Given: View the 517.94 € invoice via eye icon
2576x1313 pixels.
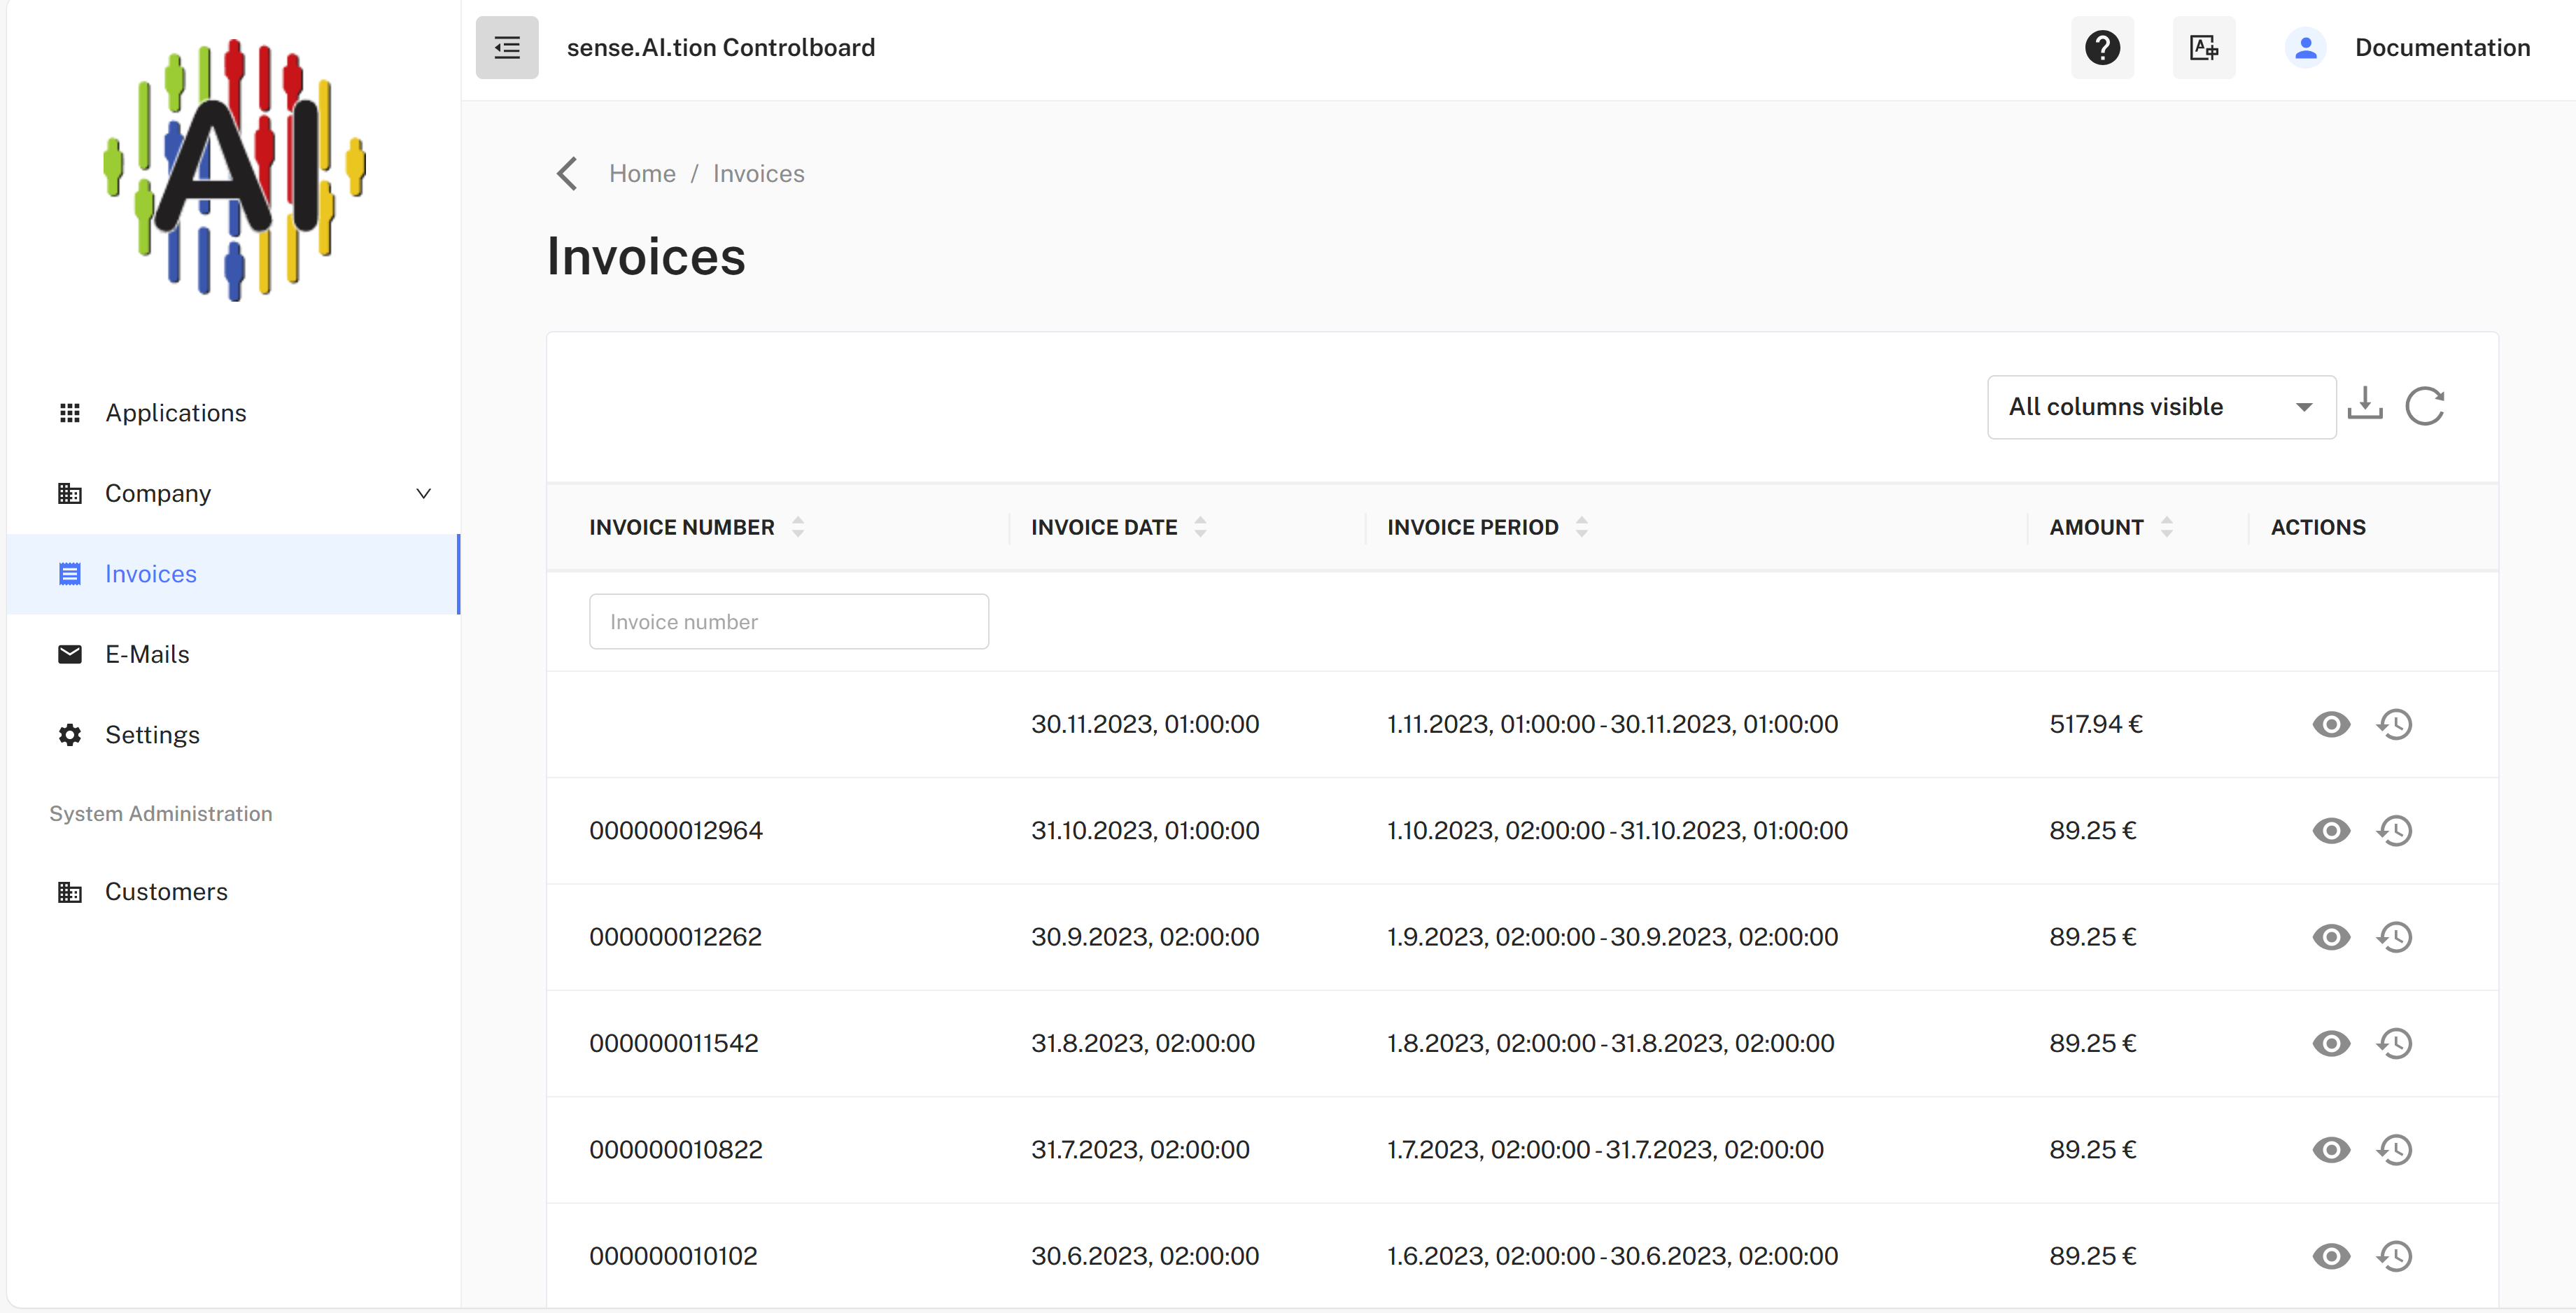Looking at the screenshot, I should point(2331,724).
